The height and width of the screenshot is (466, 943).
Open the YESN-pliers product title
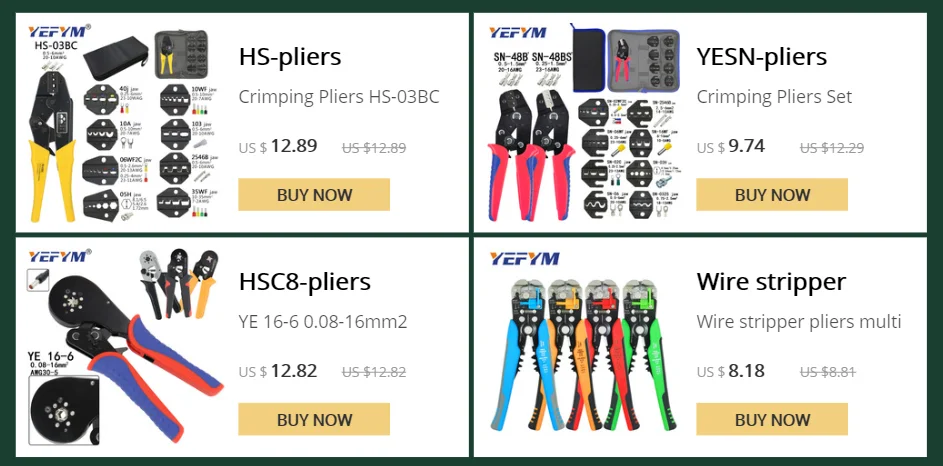click(x=761, y=57)
